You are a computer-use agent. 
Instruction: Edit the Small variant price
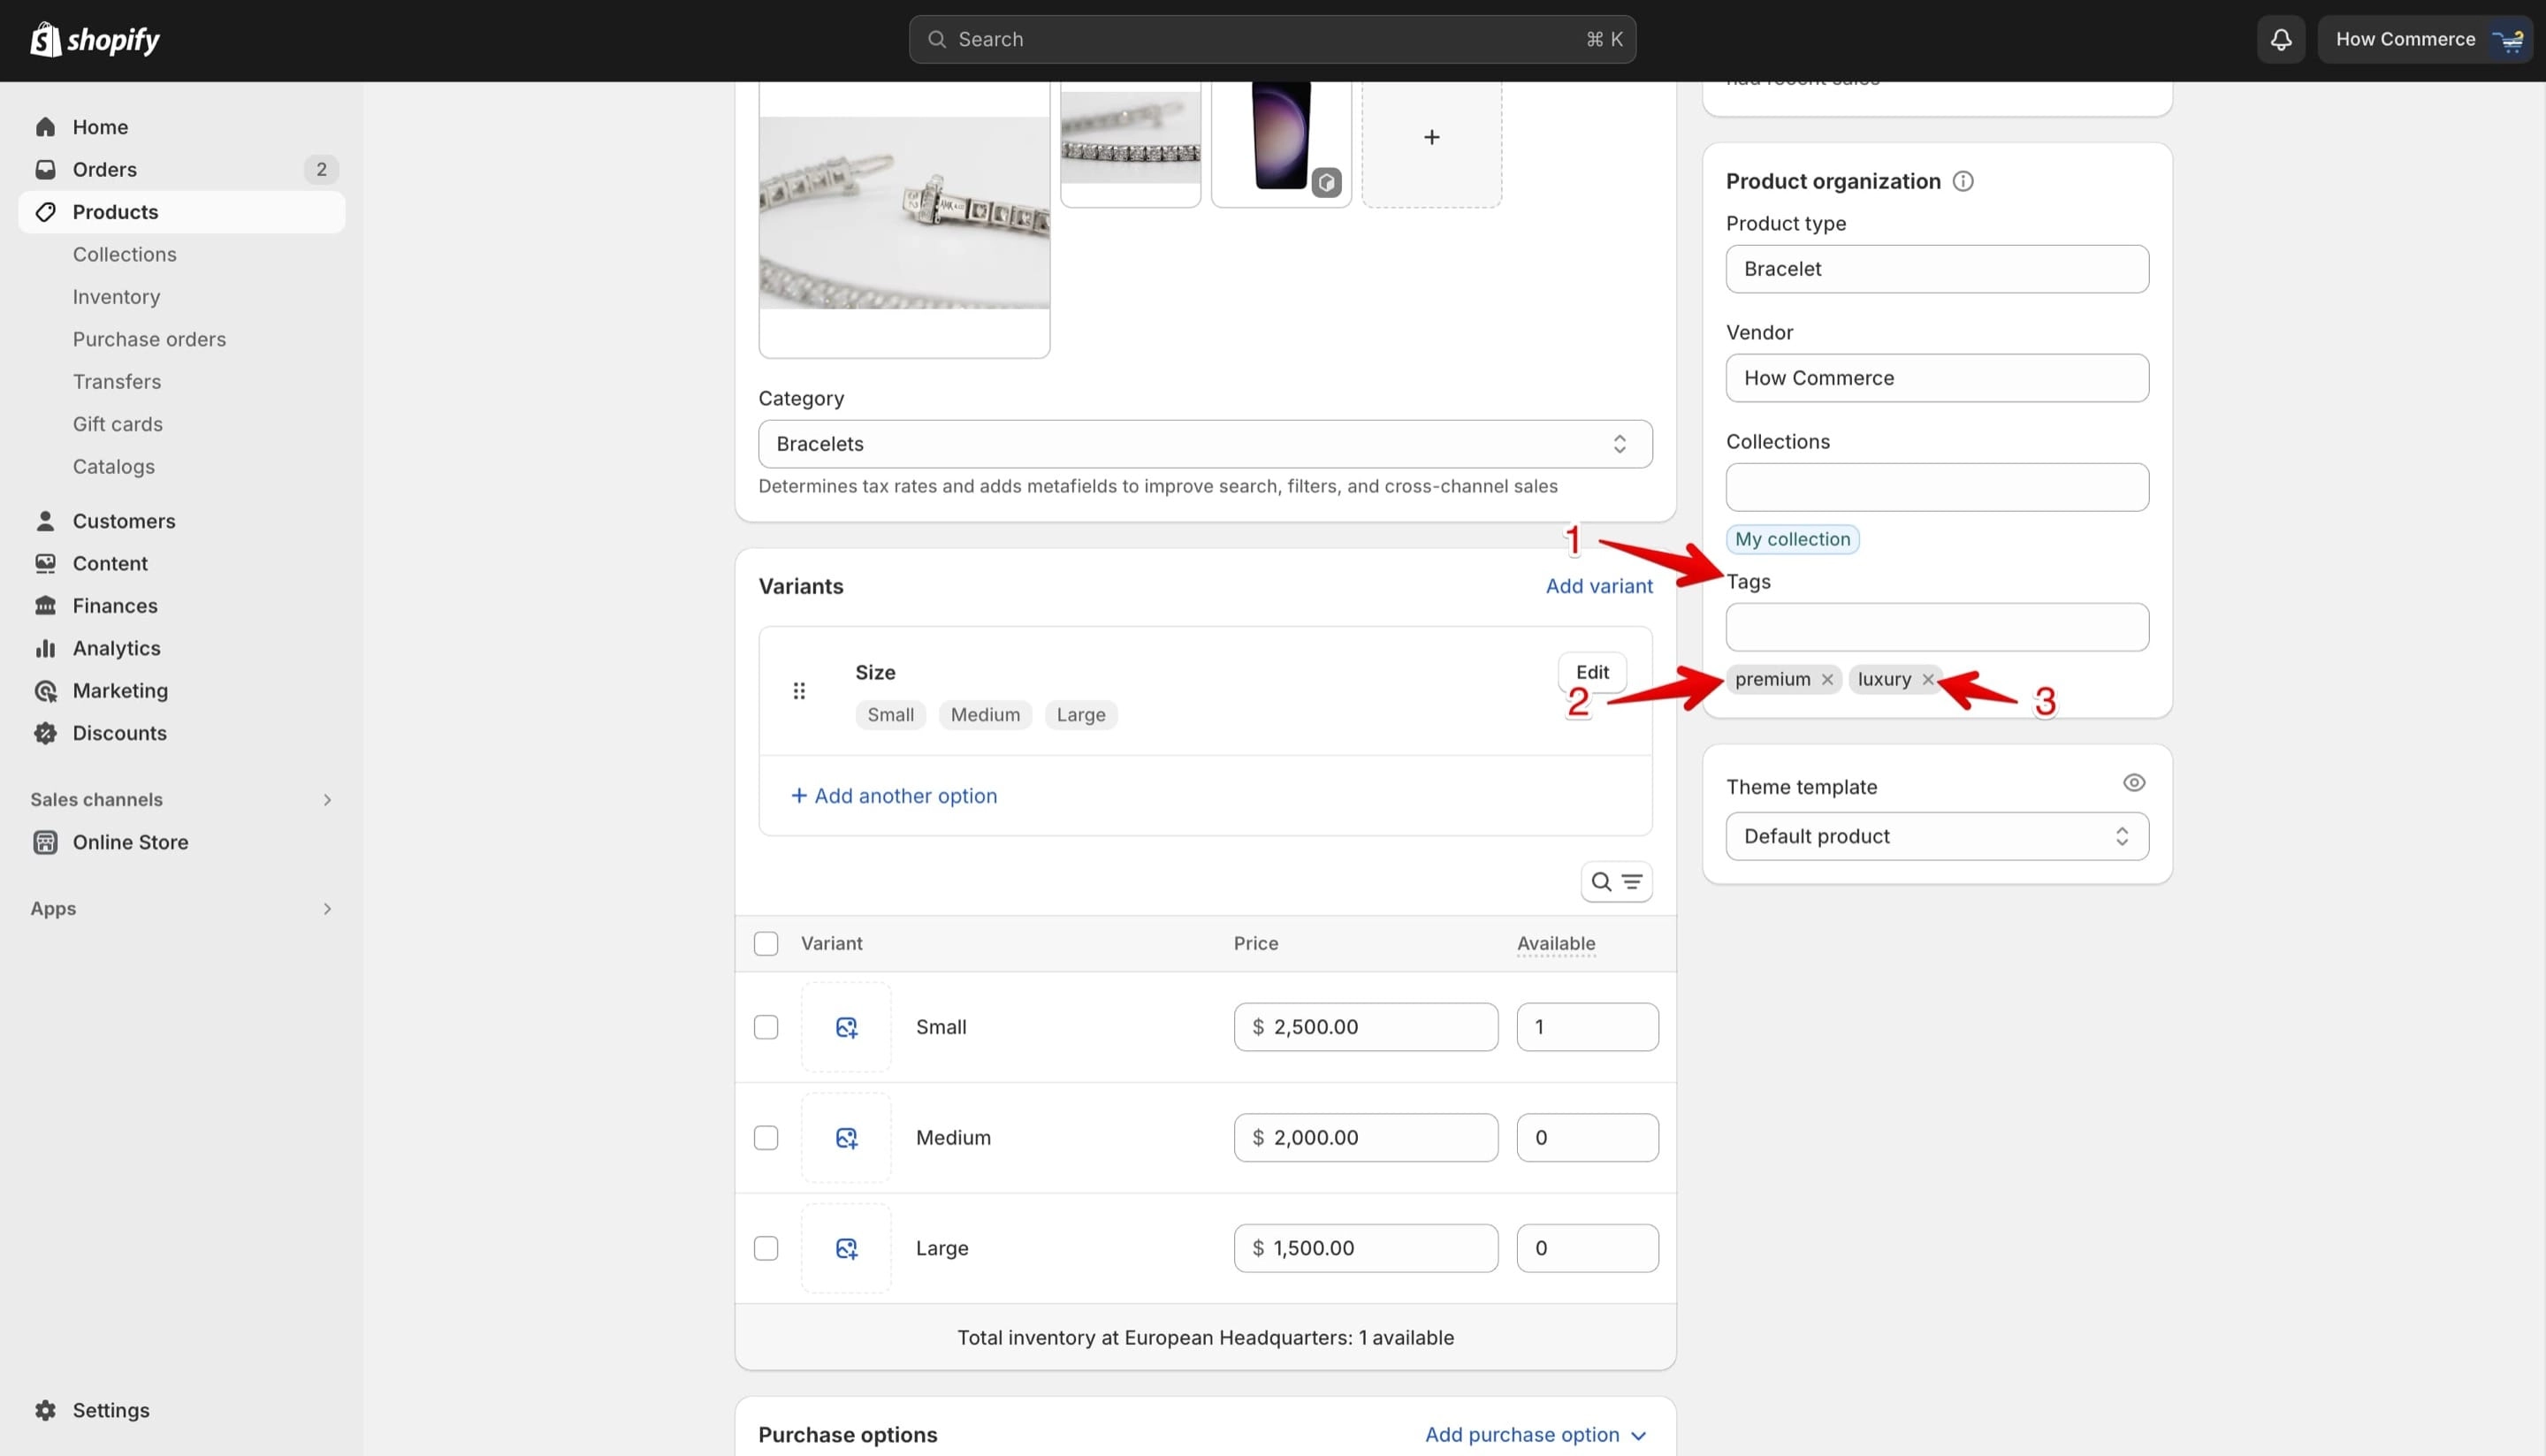click(1365, 1027)
